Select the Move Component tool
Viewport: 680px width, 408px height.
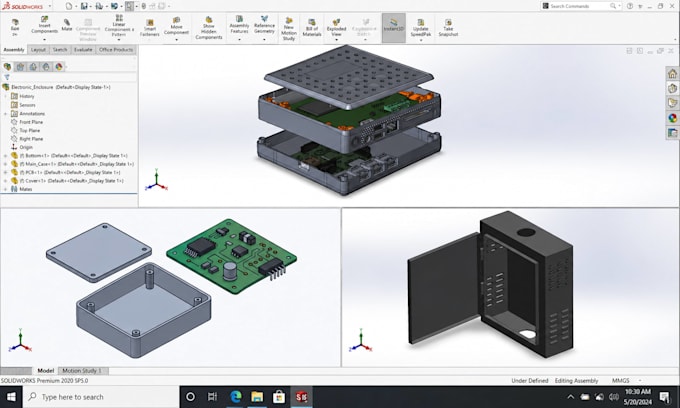[176, 26]
